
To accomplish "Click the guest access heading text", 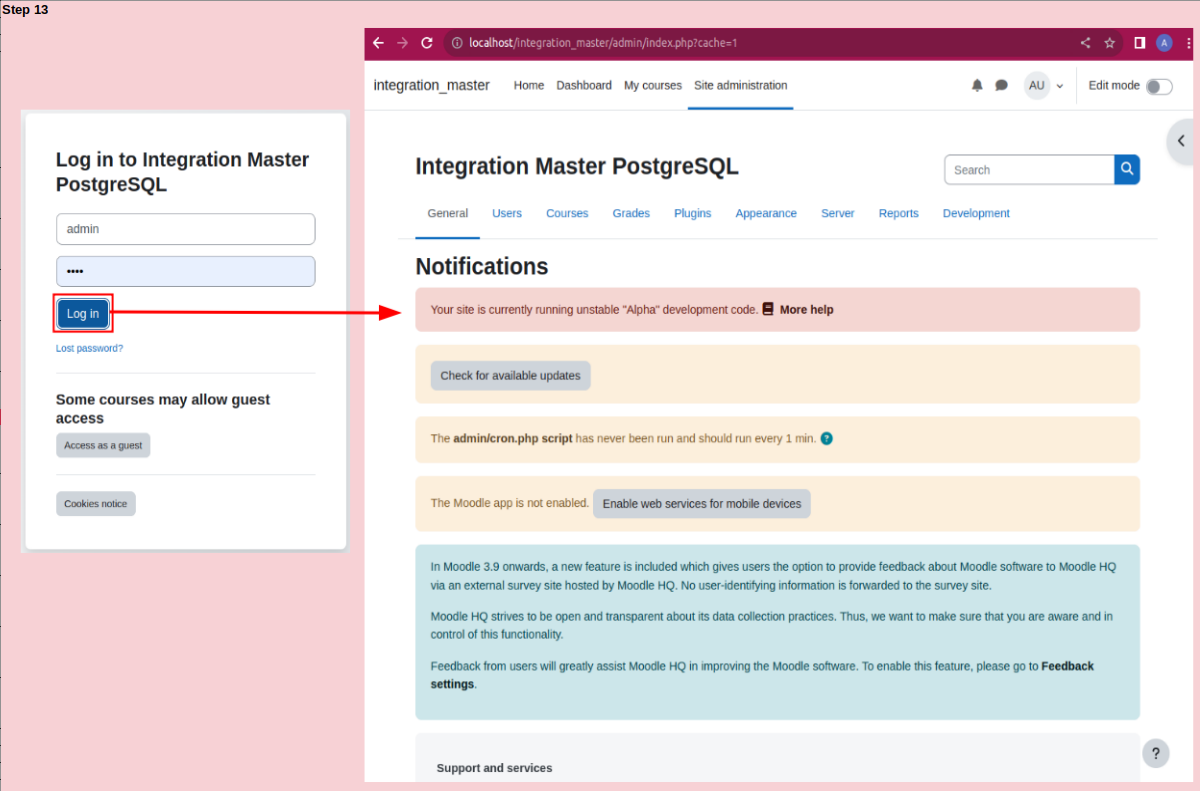I will coord(163,409).
